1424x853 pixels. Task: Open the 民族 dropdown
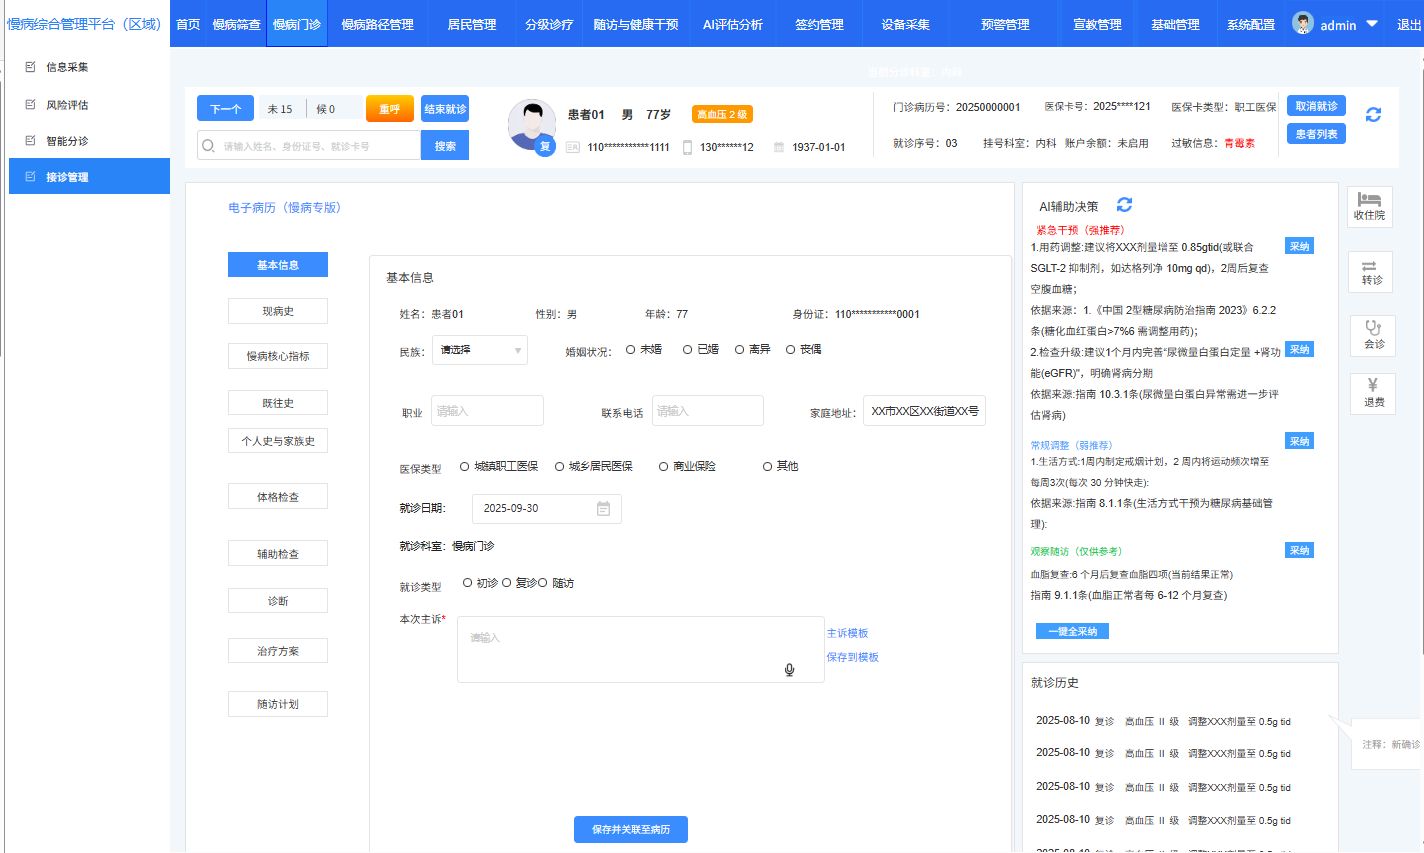point(479,350)
